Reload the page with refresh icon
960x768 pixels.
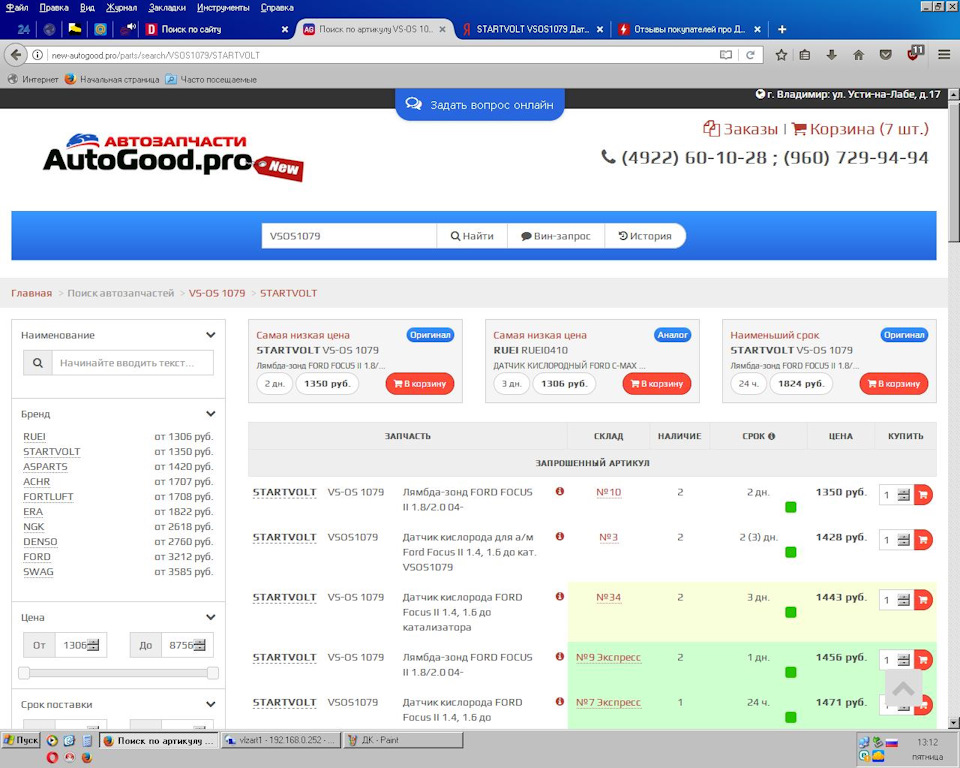[x=750, y=55]
